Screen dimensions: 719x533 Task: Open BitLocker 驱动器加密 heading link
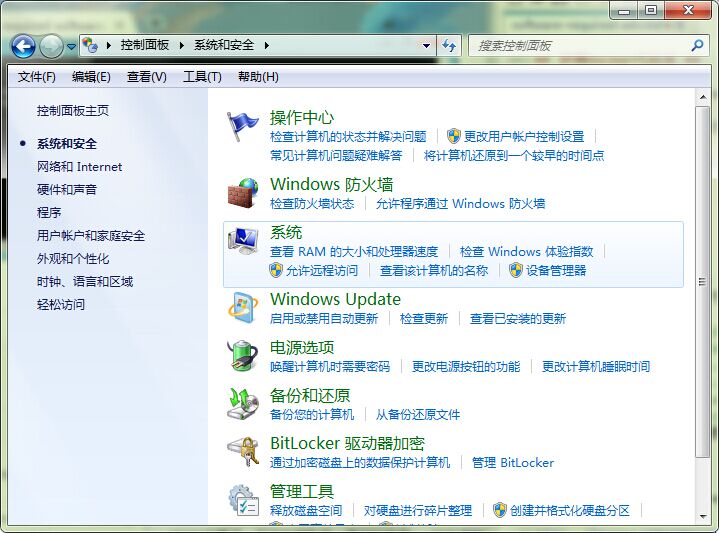347,443
